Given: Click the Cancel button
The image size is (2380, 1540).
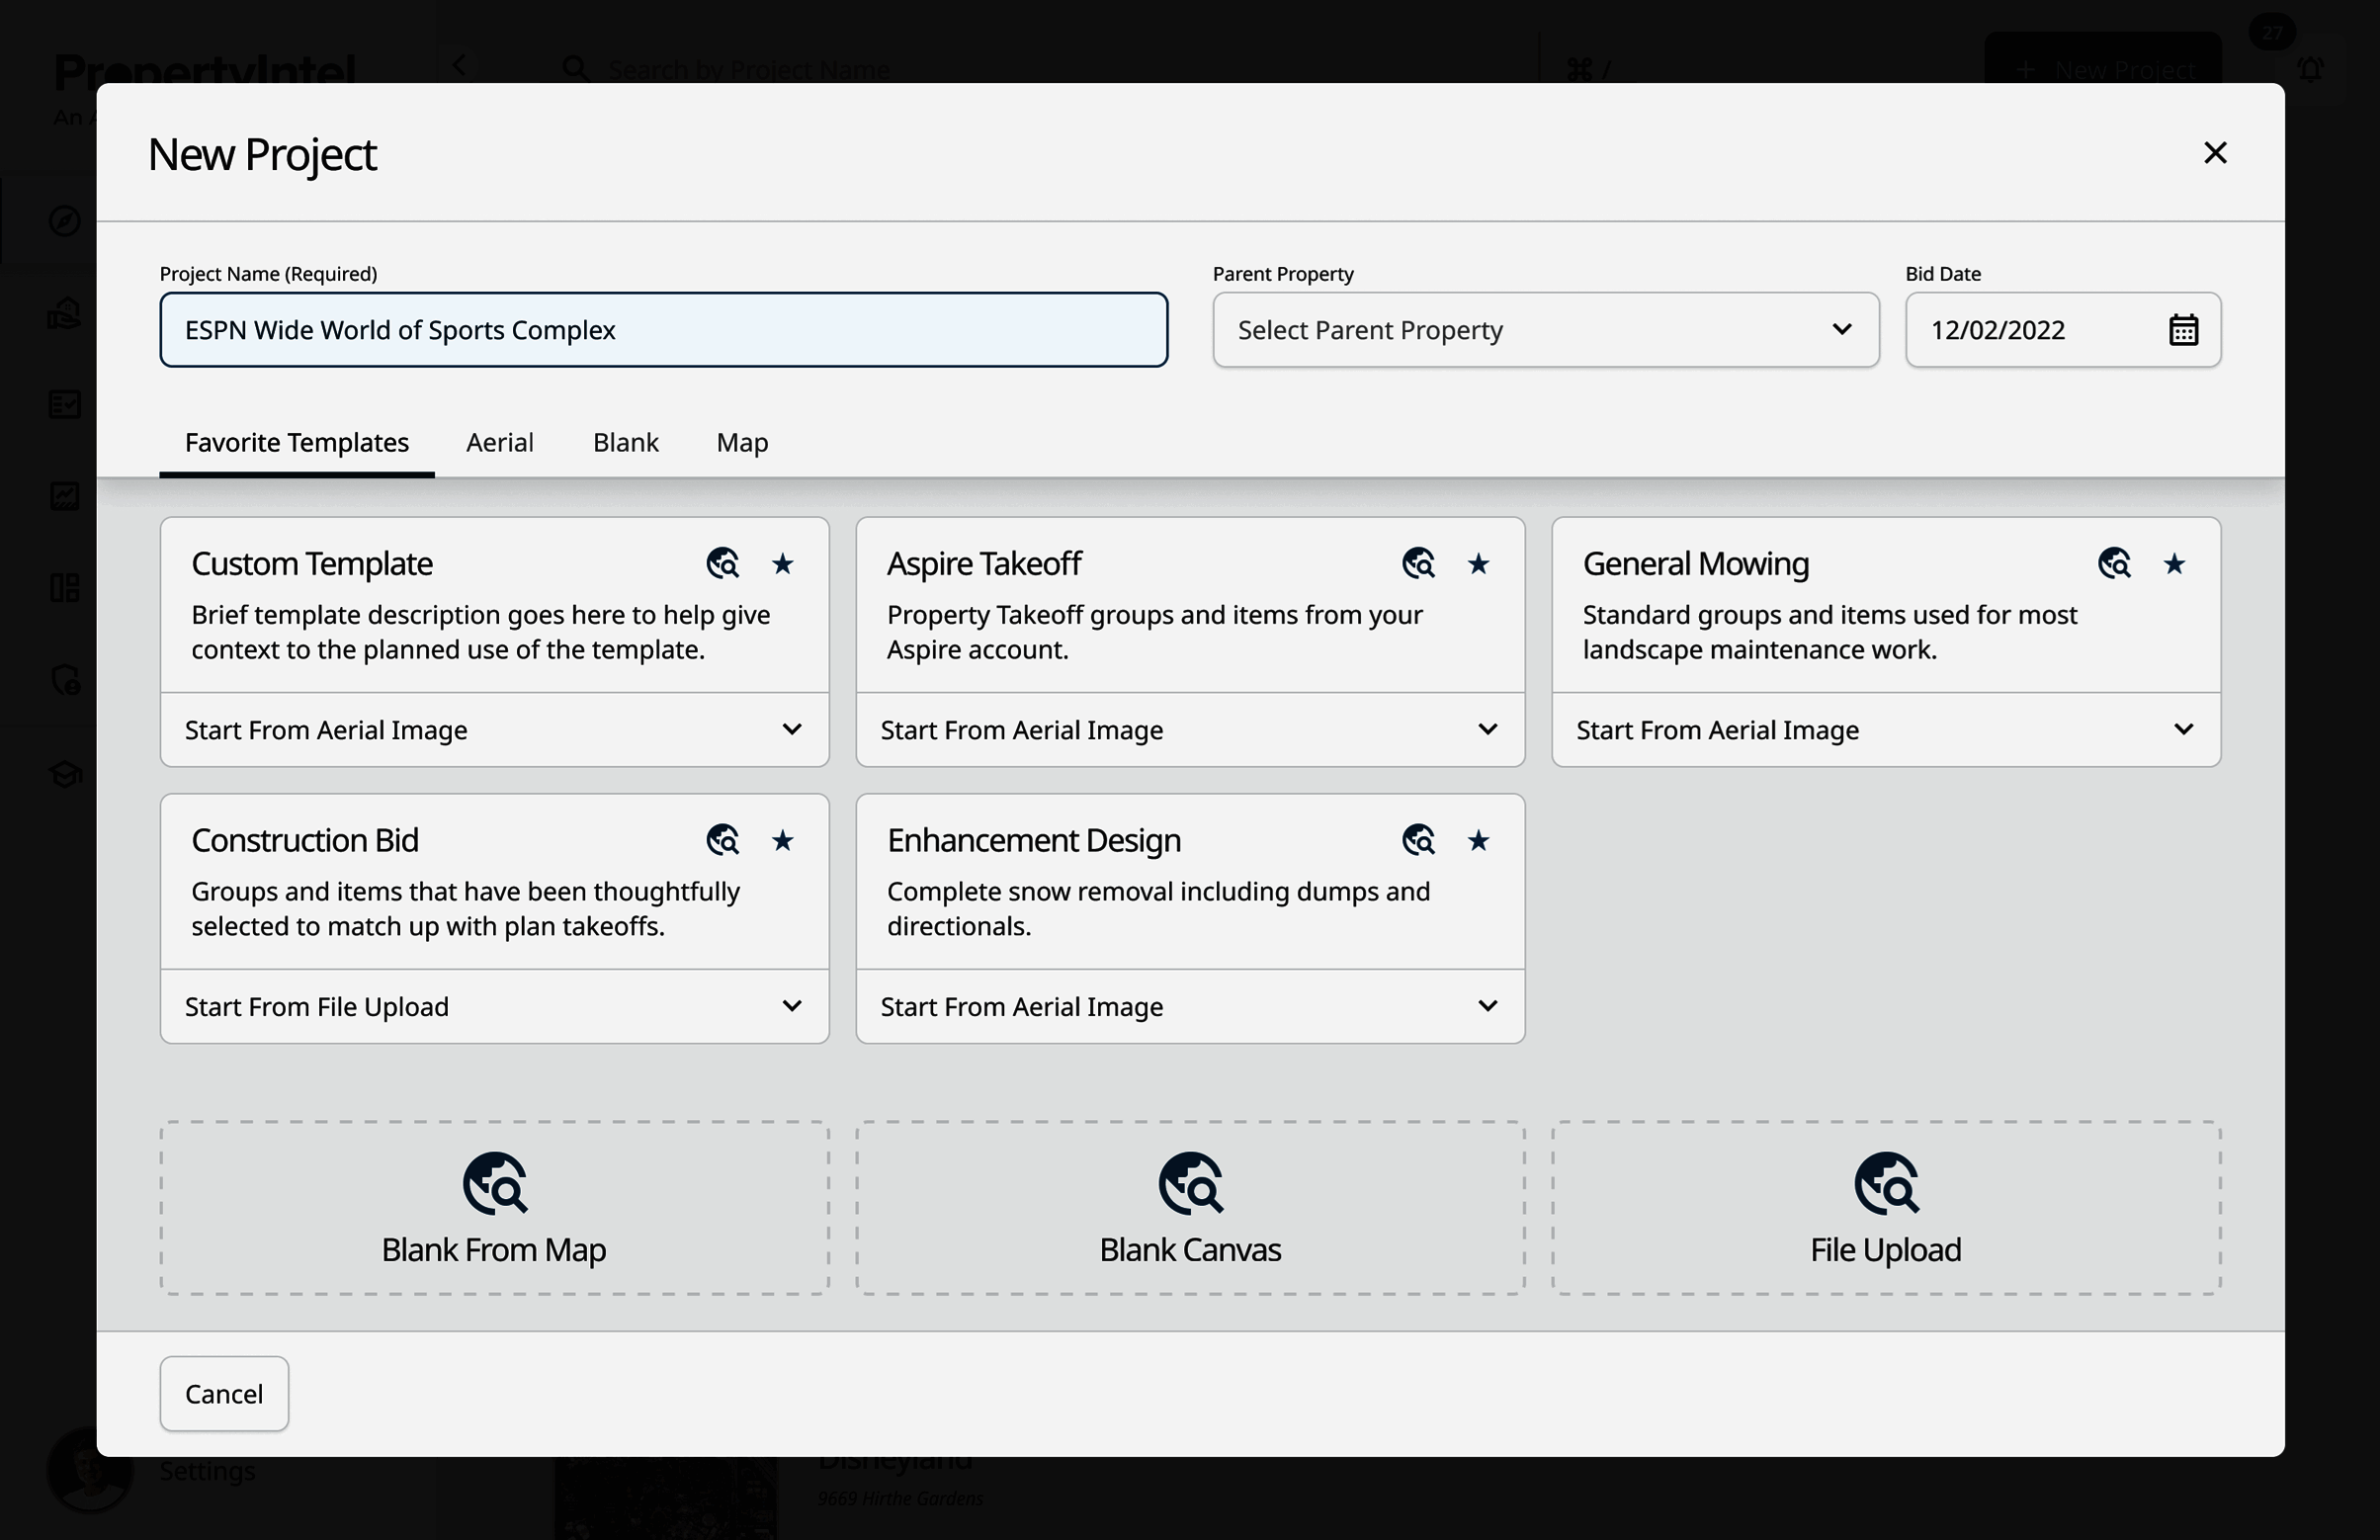Looking at the screenshot, I should [224, 1393].
